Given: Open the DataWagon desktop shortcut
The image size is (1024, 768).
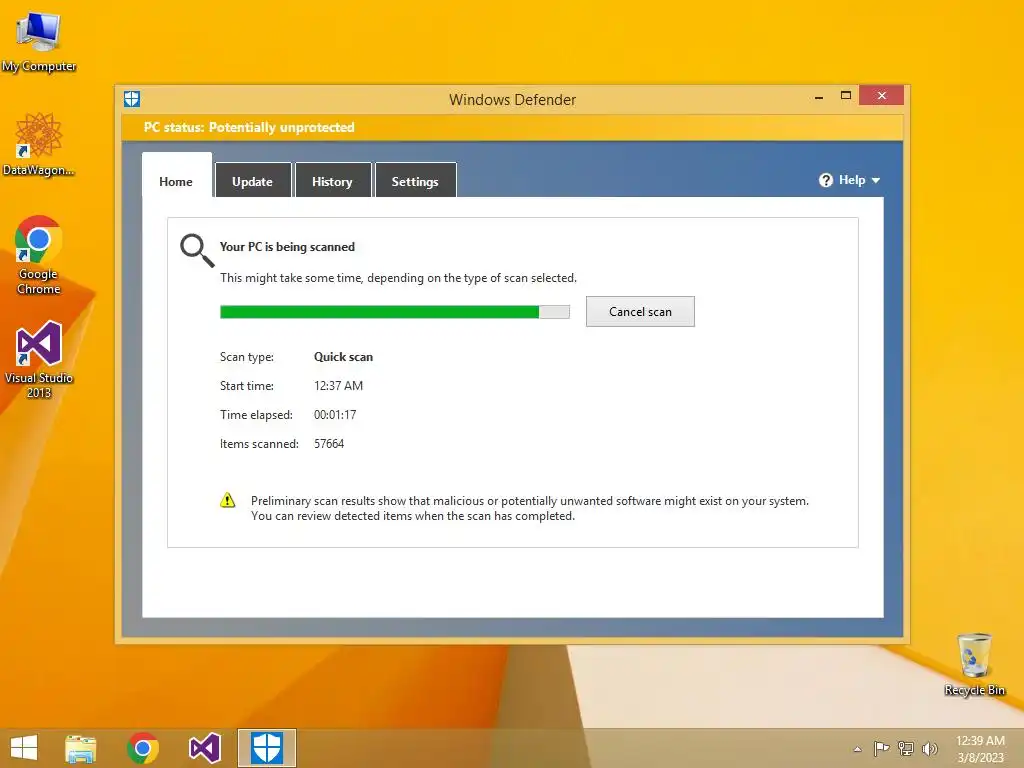Looking at the screenshot, I should coord(39,144).
